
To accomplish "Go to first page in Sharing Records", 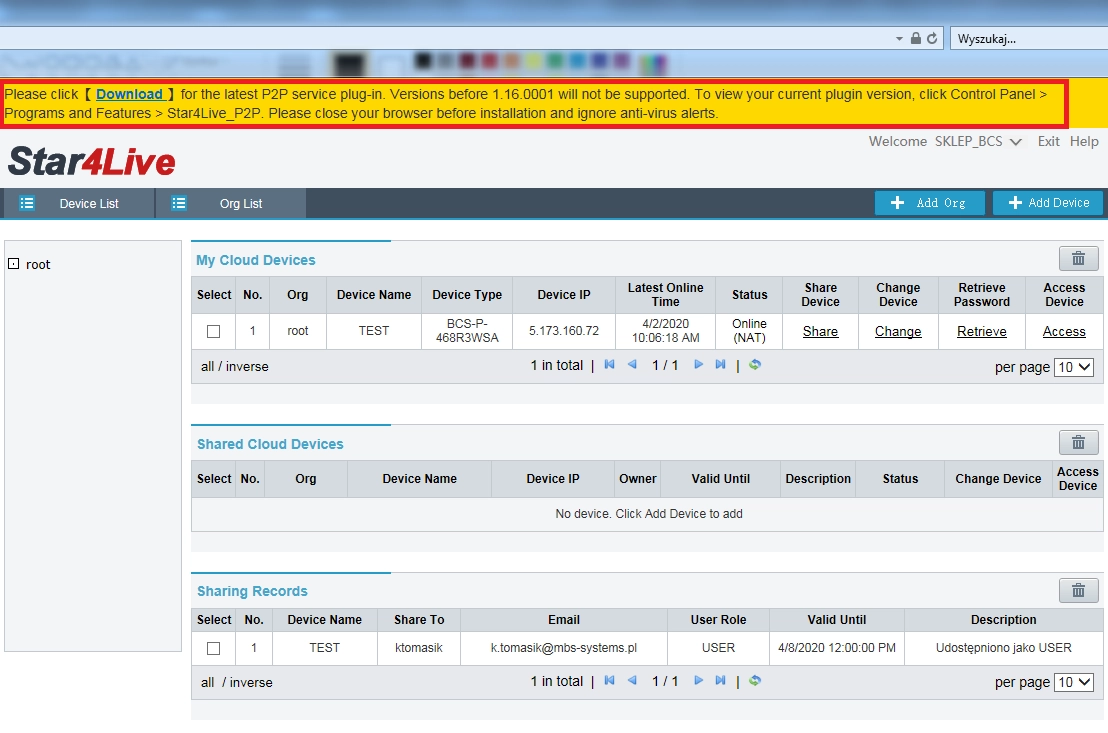I will tap(609, 681).
